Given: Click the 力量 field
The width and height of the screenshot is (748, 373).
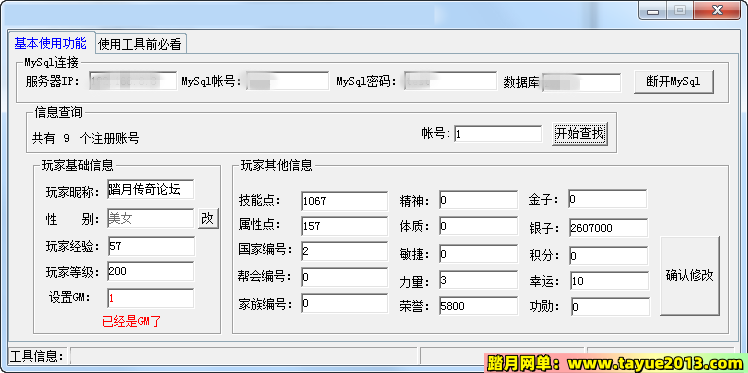Looking at the screenshot, I should point(478,280).
